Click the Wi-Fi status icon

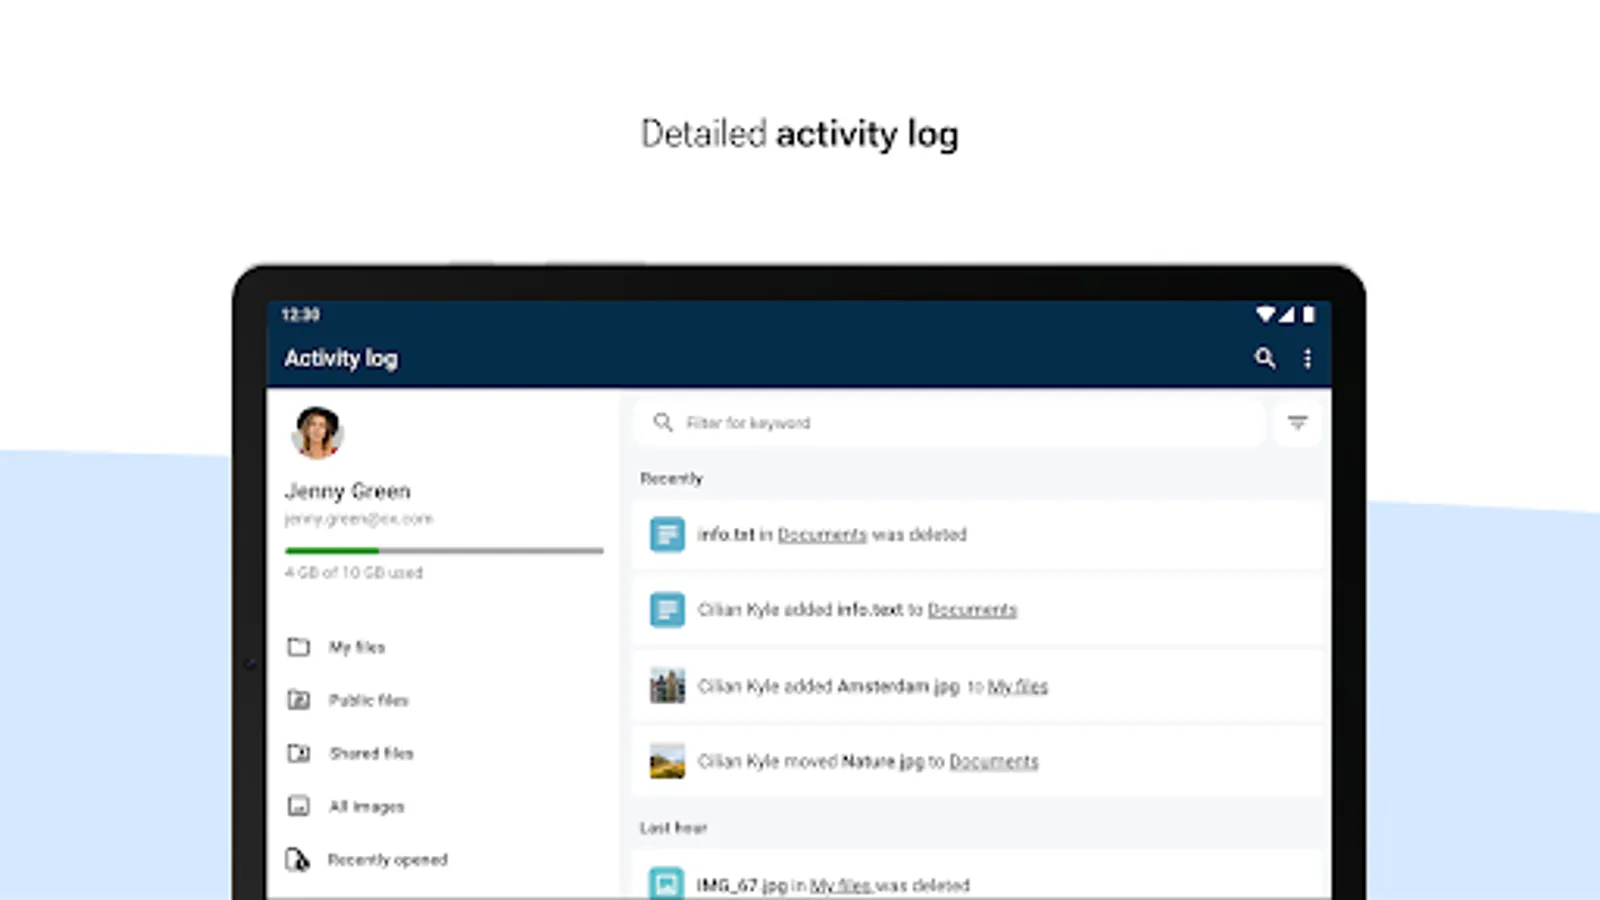[1265, 314]
